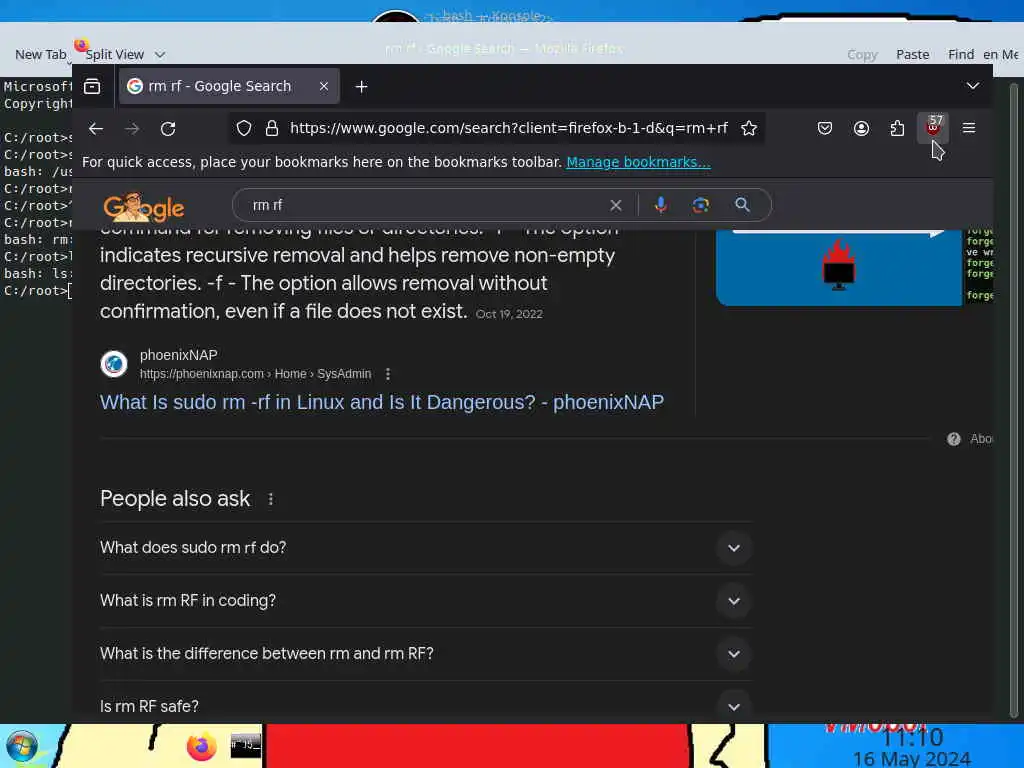Click the Firefox forward arrow
The image size is (1024, 768).
click(x=132, y=129)
